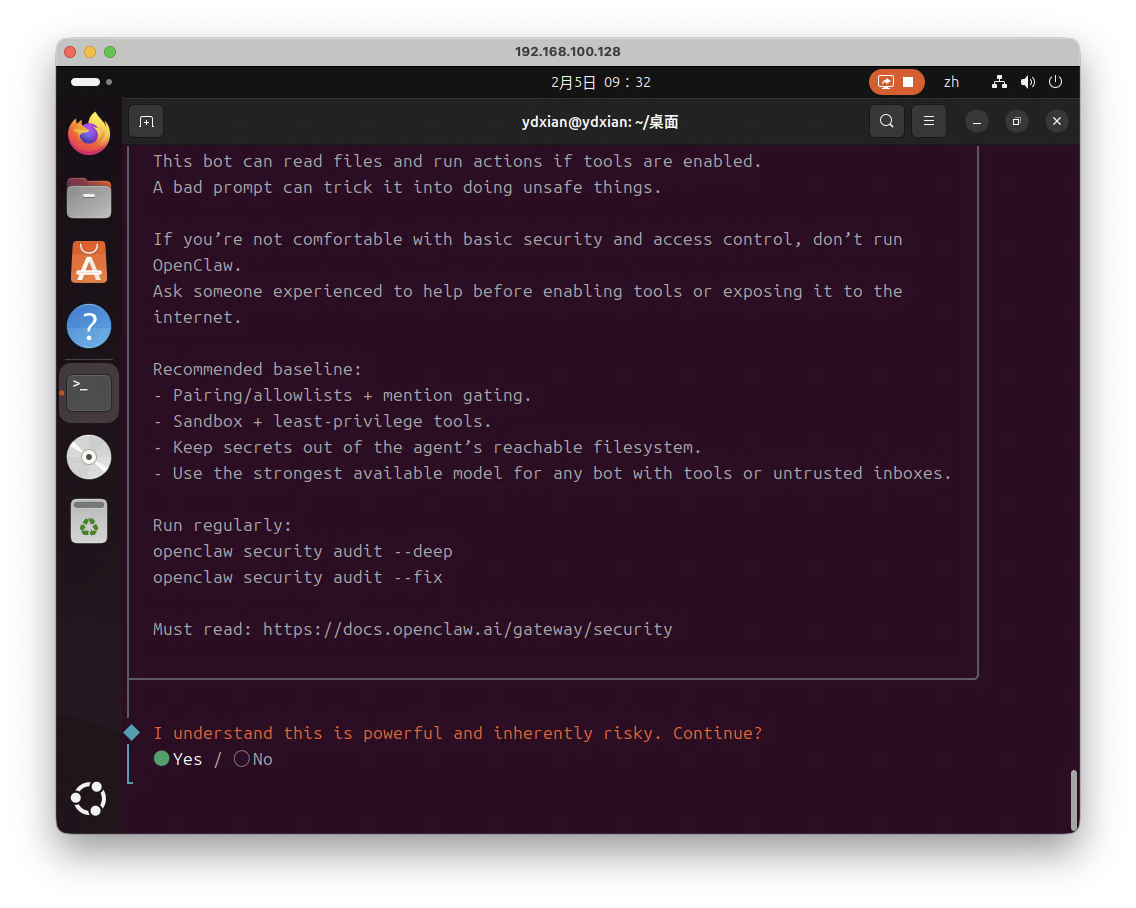Open the power system menu

coord(1056,82)
